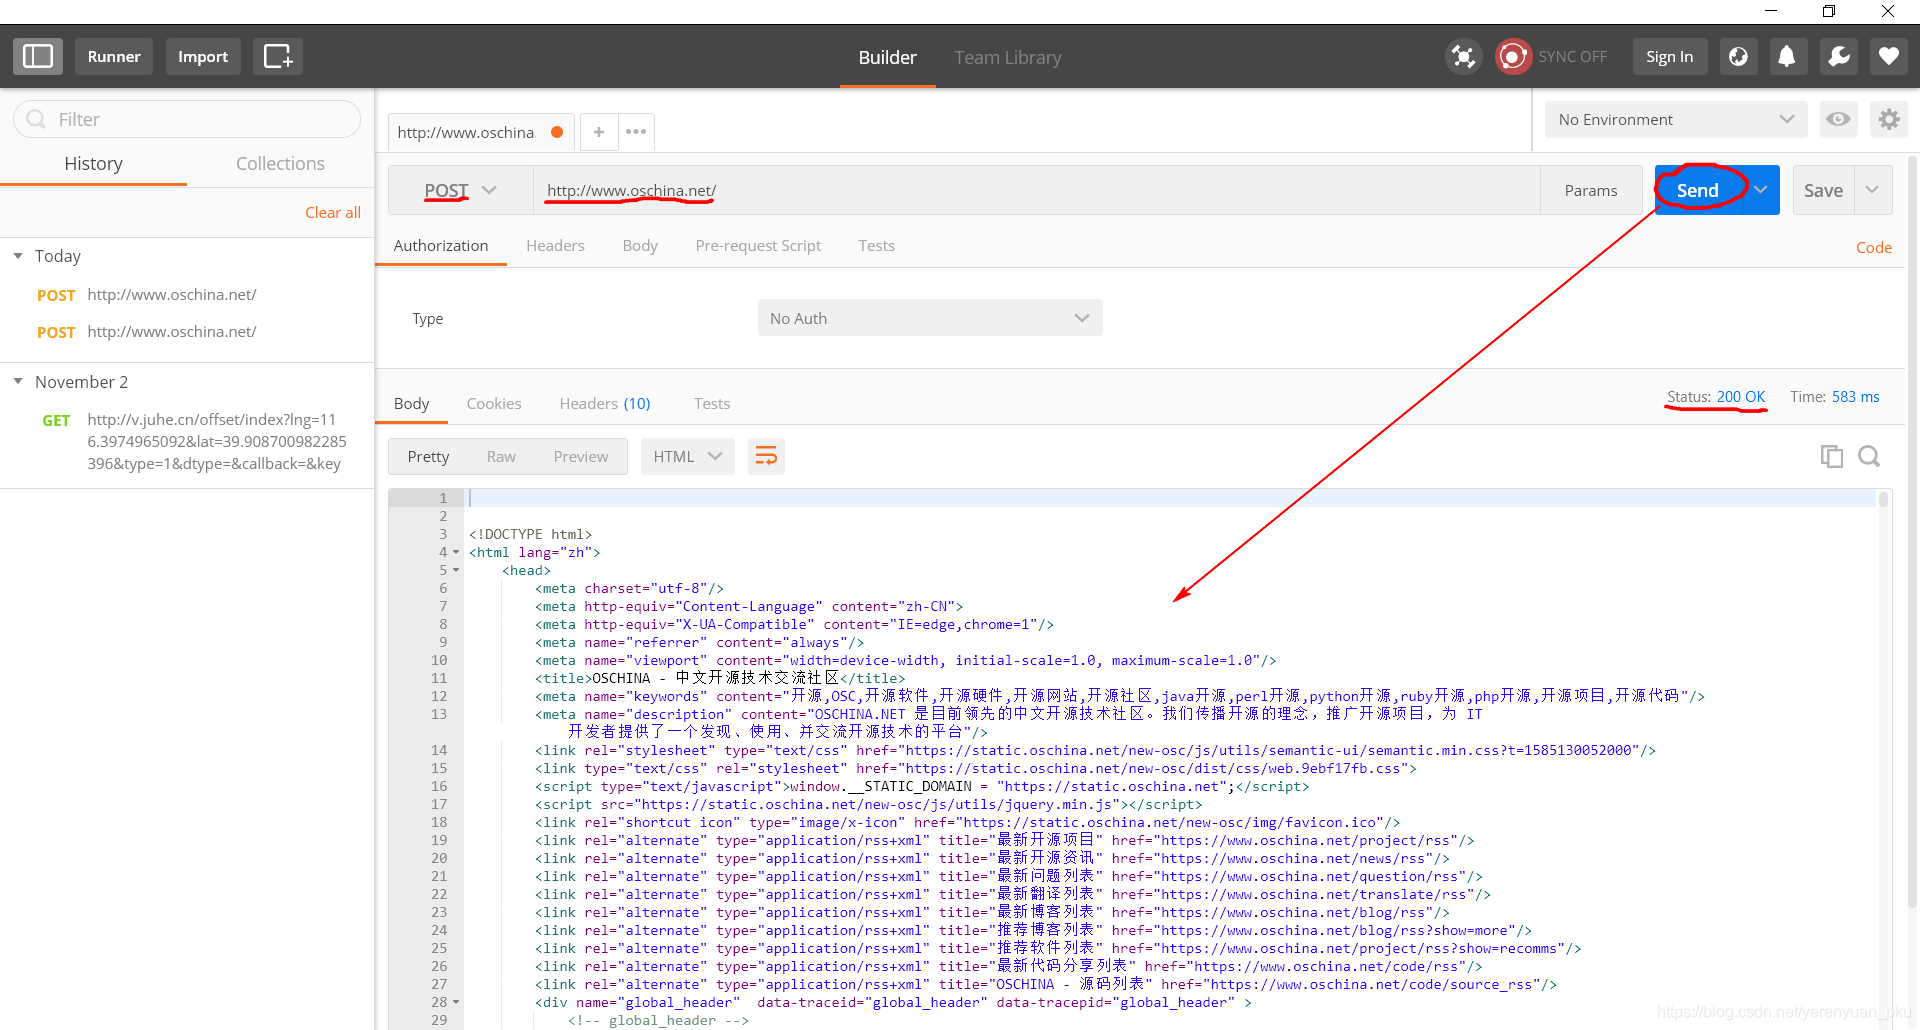Open Postman settings with the gear icon

tap(1889, 119)
